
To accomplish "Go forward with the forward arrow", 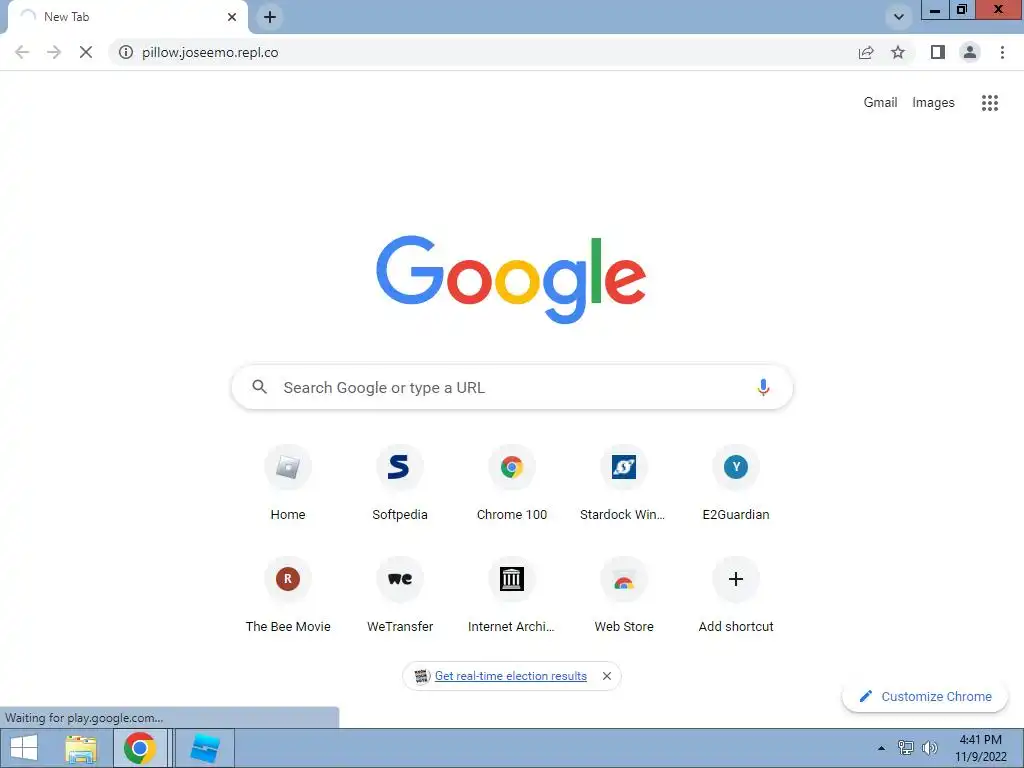I will pyautogui.click(x=54, y=52).
